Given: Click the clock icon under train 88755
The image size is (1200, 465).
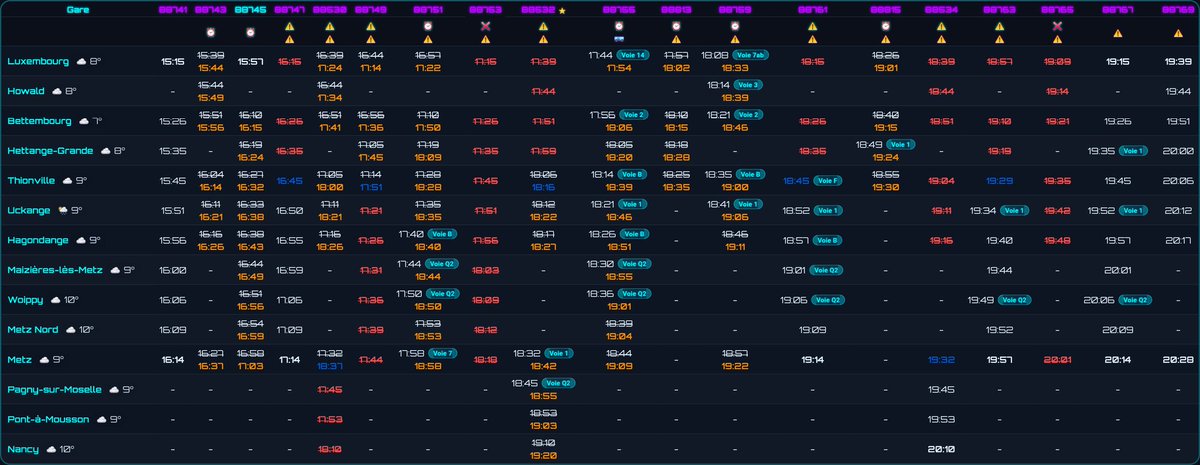Looking at the screenshot, I should click(x=619, y=26).
